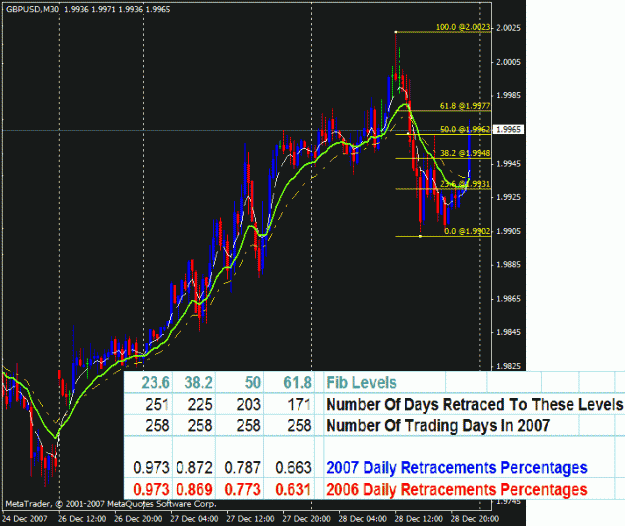
Task: Select Number Of Trading Days In 2007 label
Action: point(438,426)
